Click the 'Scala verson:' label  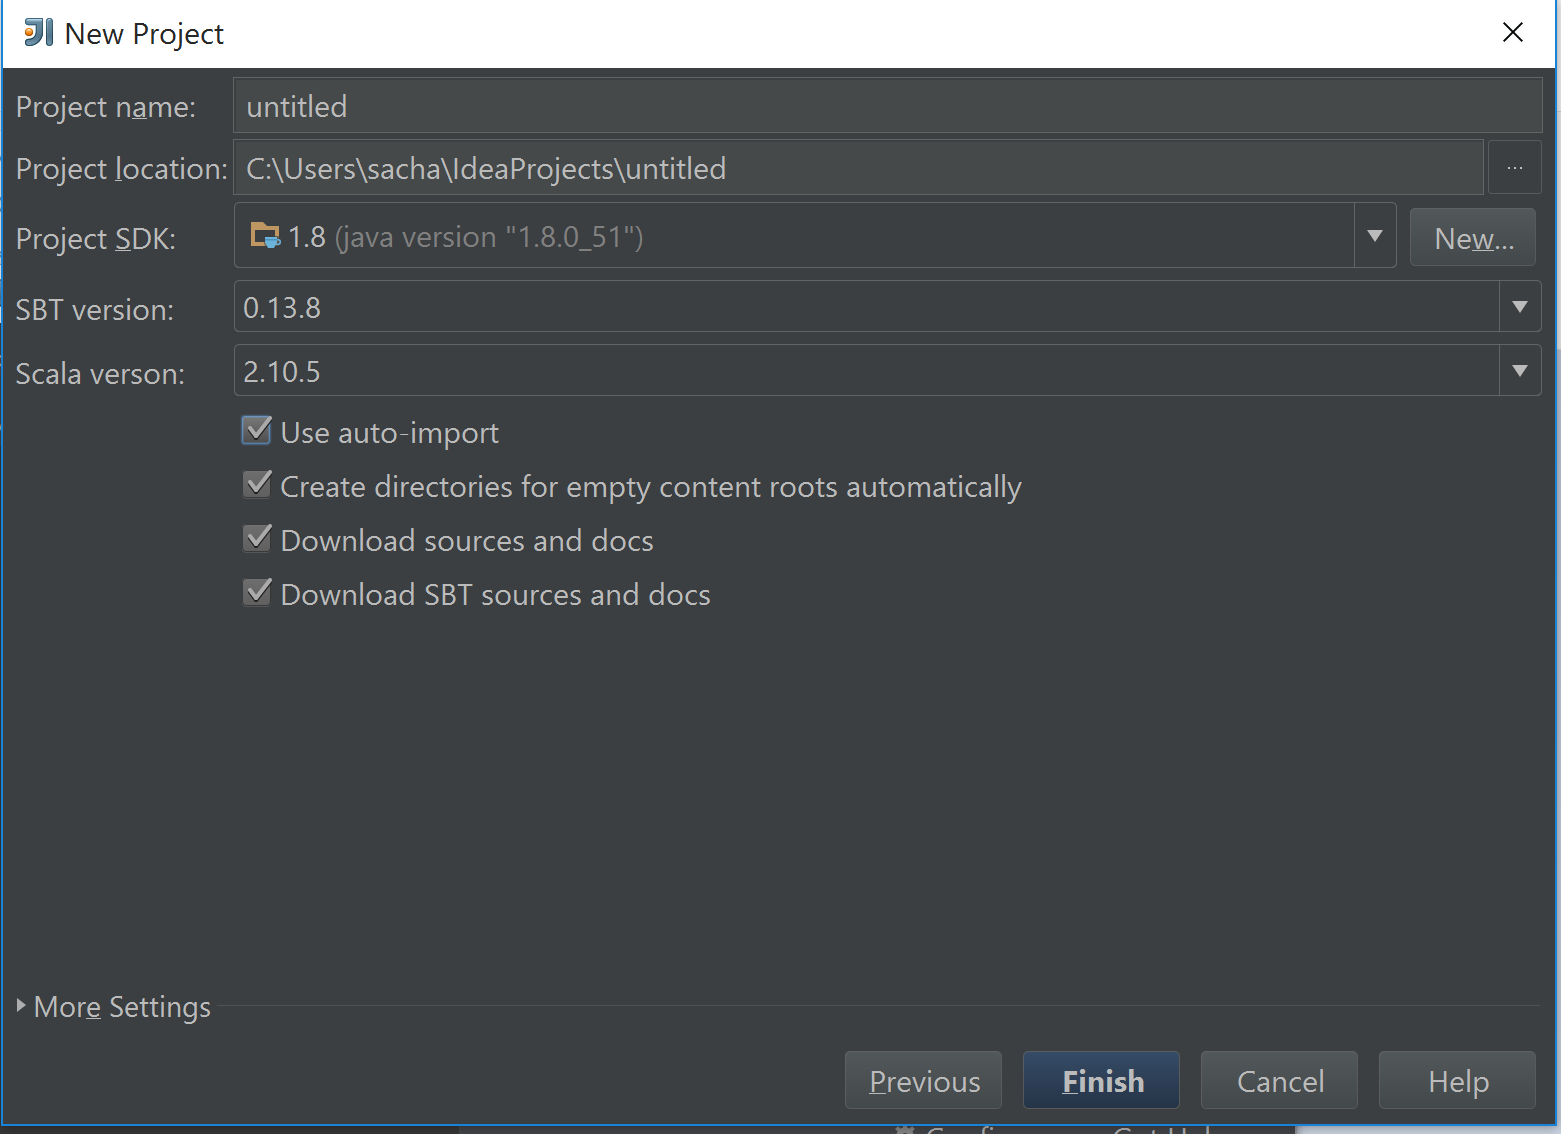[x=100, y=374]
